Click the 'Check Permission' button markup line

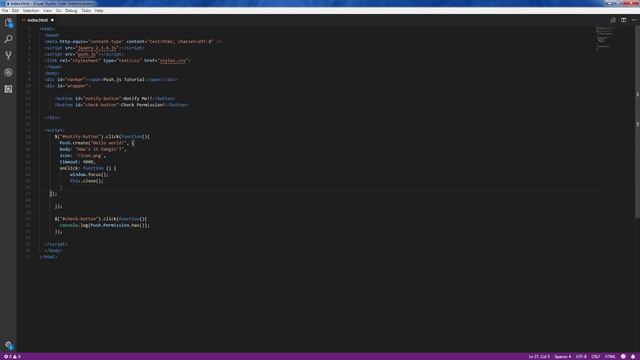(122, 105)
